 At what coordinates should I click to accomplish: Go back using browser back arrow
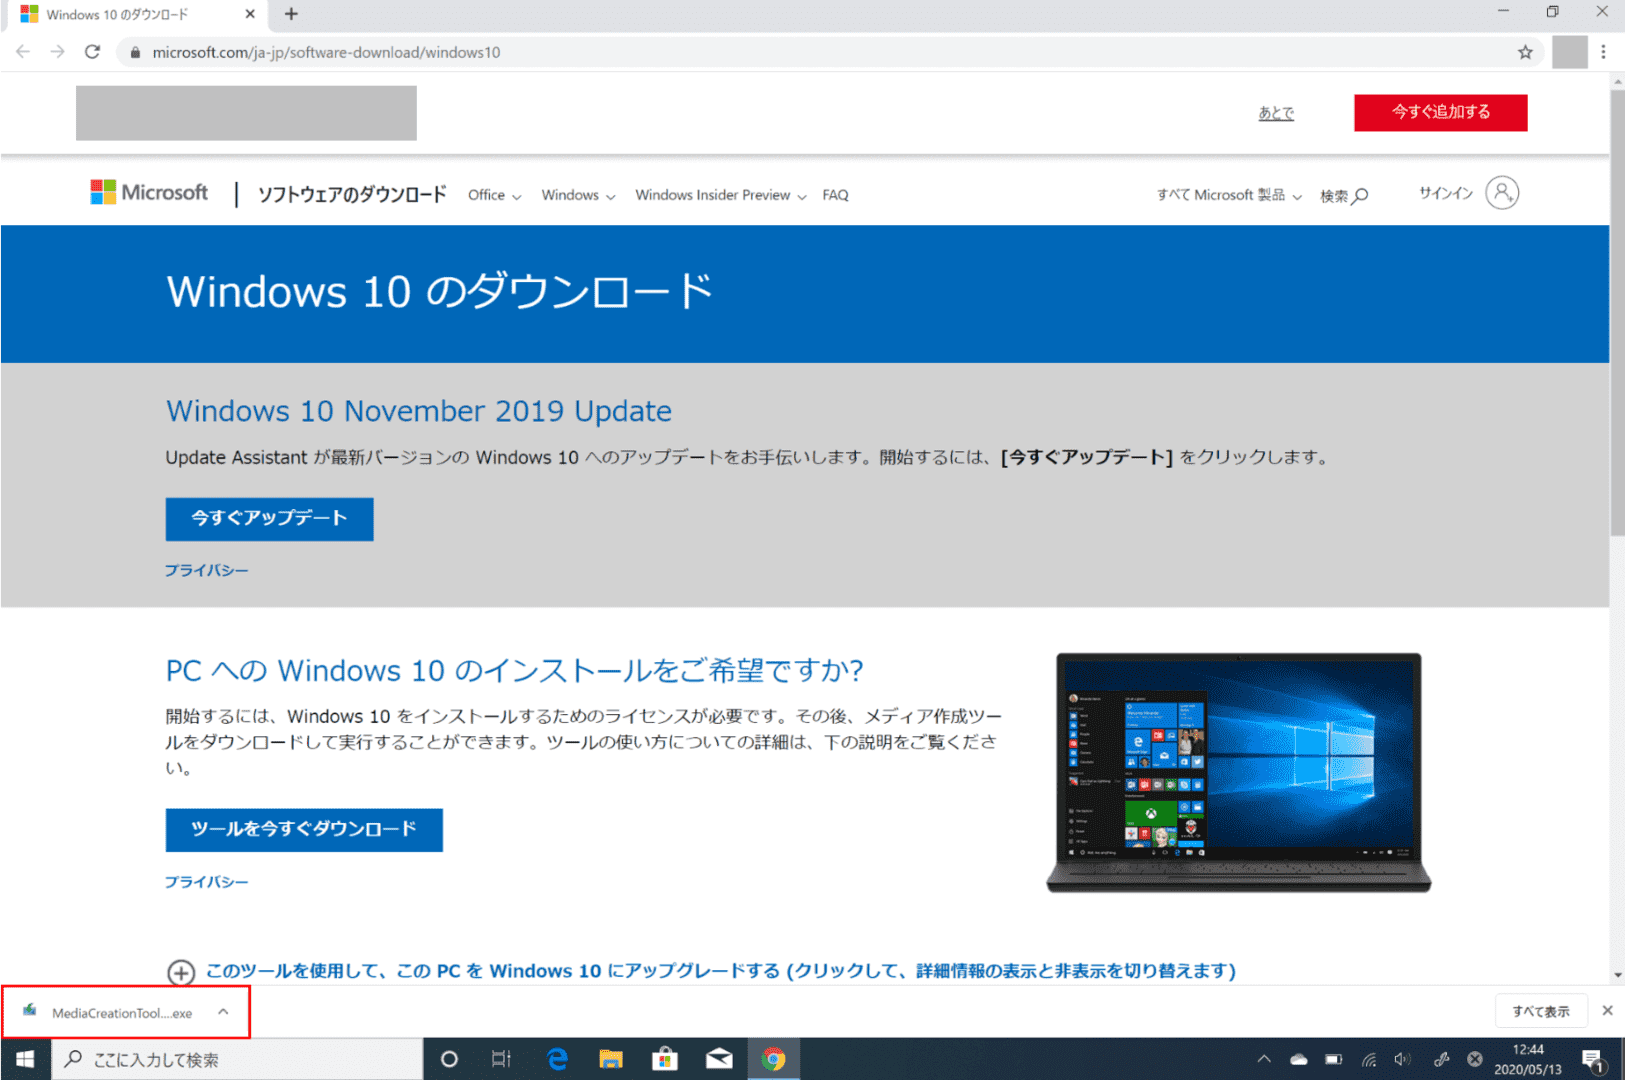(23, 52)
